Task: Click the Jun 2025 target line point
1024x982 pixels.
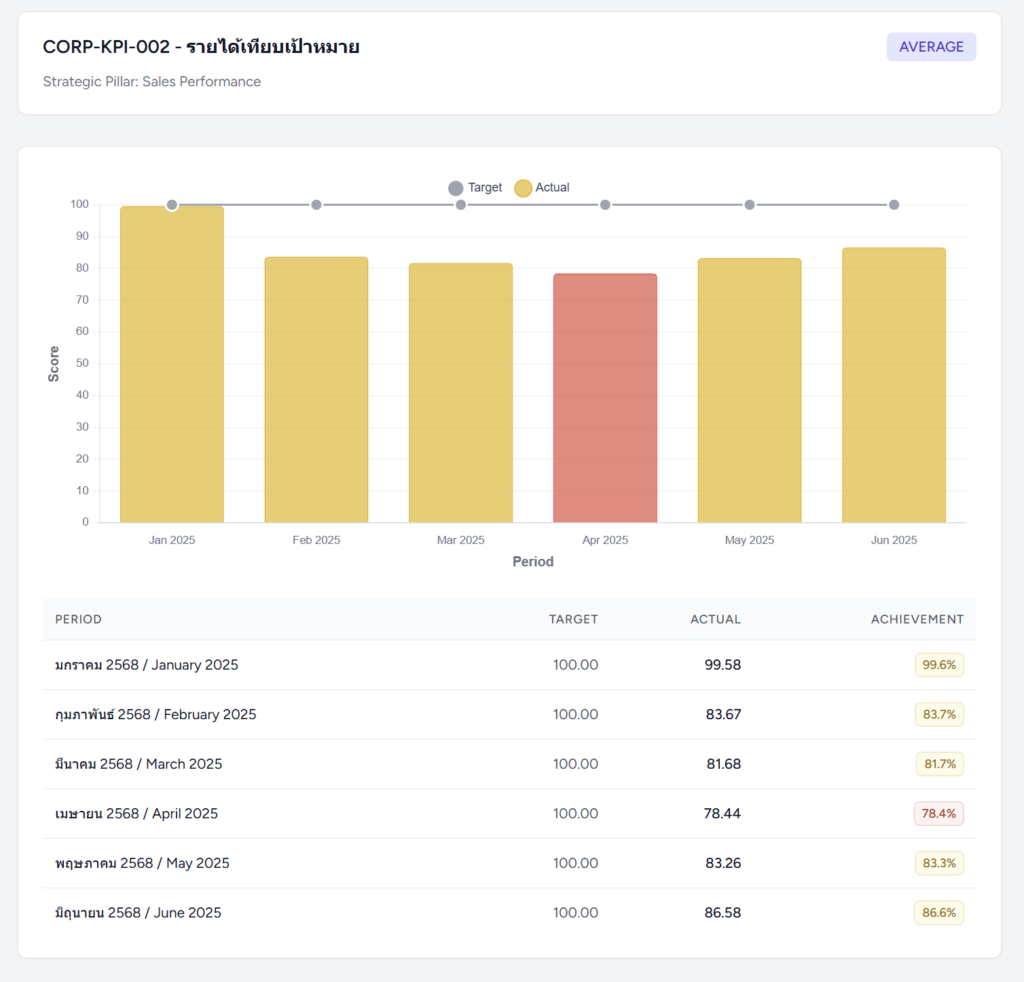Action: click(x=893, y=205)
